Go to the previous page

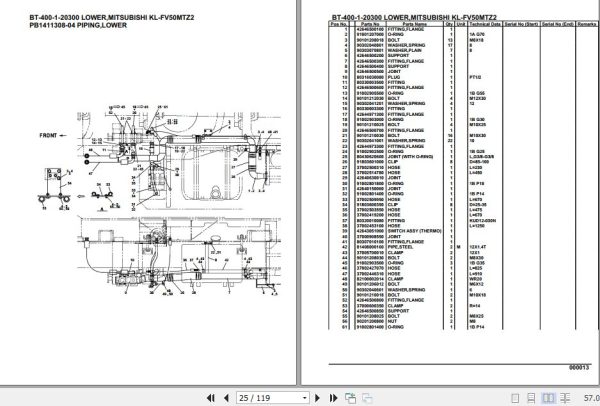[x=226, y=398]
